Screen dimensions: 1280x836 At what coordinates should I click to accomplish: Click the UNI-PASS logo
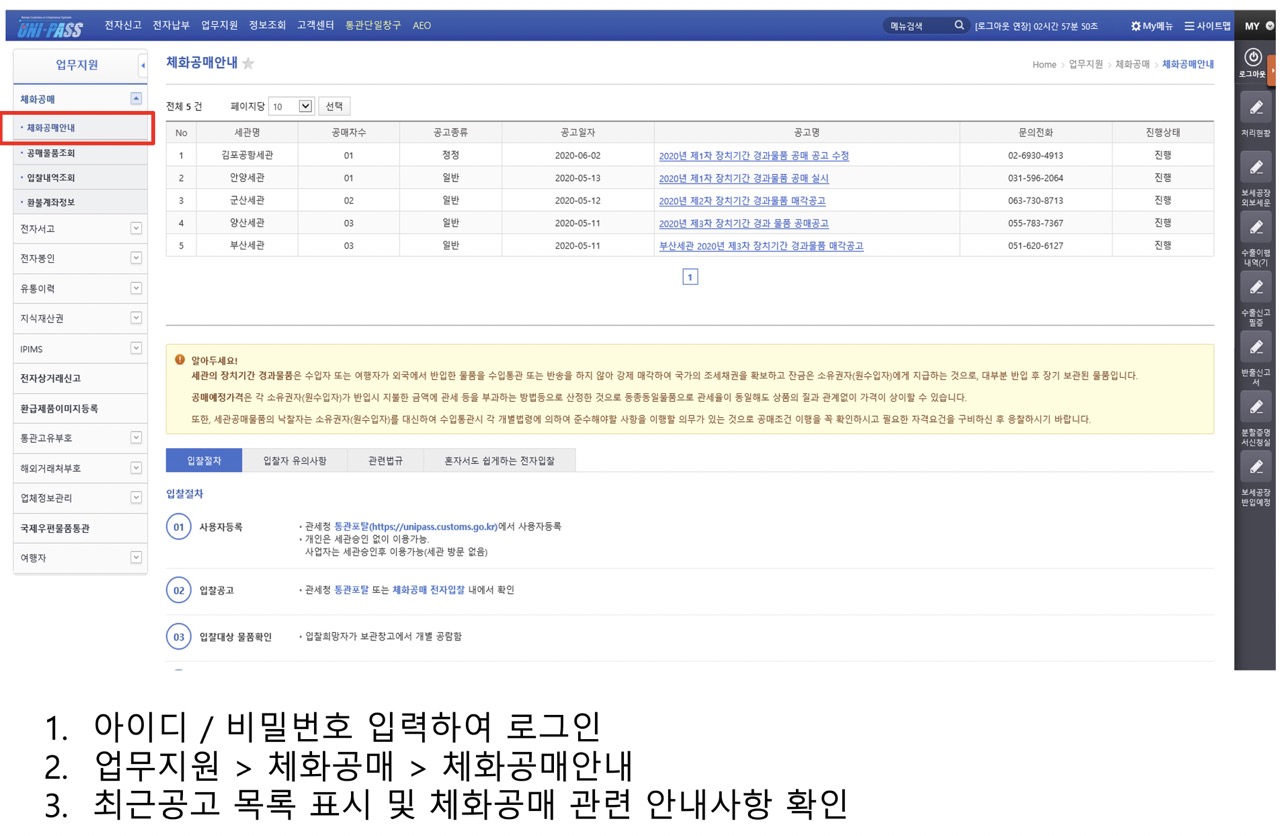click(50, 26)
